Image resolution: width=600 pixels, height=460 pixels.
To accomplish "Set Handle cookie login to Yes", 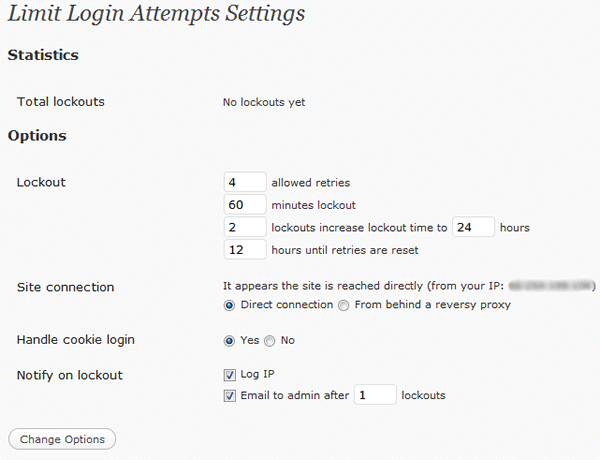I will pos(230,341).
